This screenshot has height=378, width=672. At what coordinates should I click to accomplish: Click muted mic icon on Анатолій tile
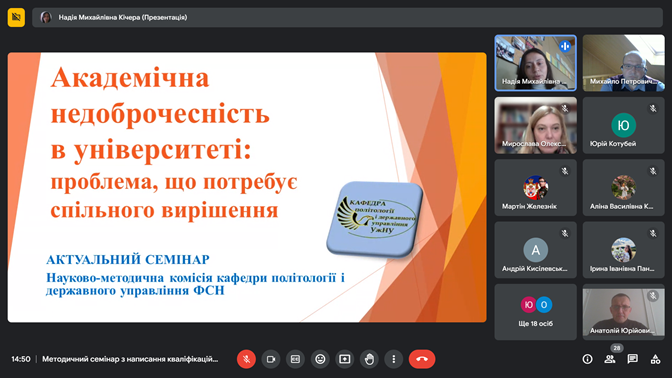[x=653, y=296]
